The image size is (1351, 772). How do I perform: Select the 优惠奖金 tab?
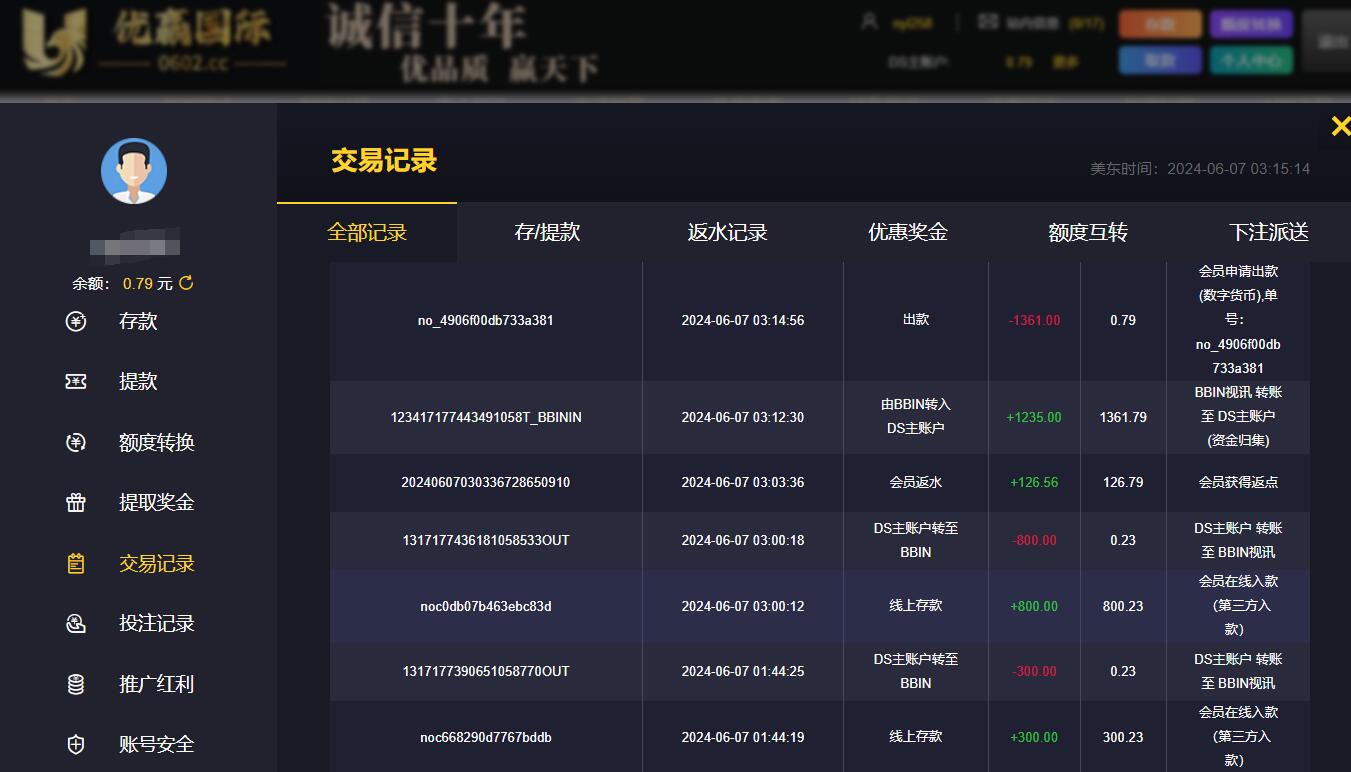coord(907,231)
